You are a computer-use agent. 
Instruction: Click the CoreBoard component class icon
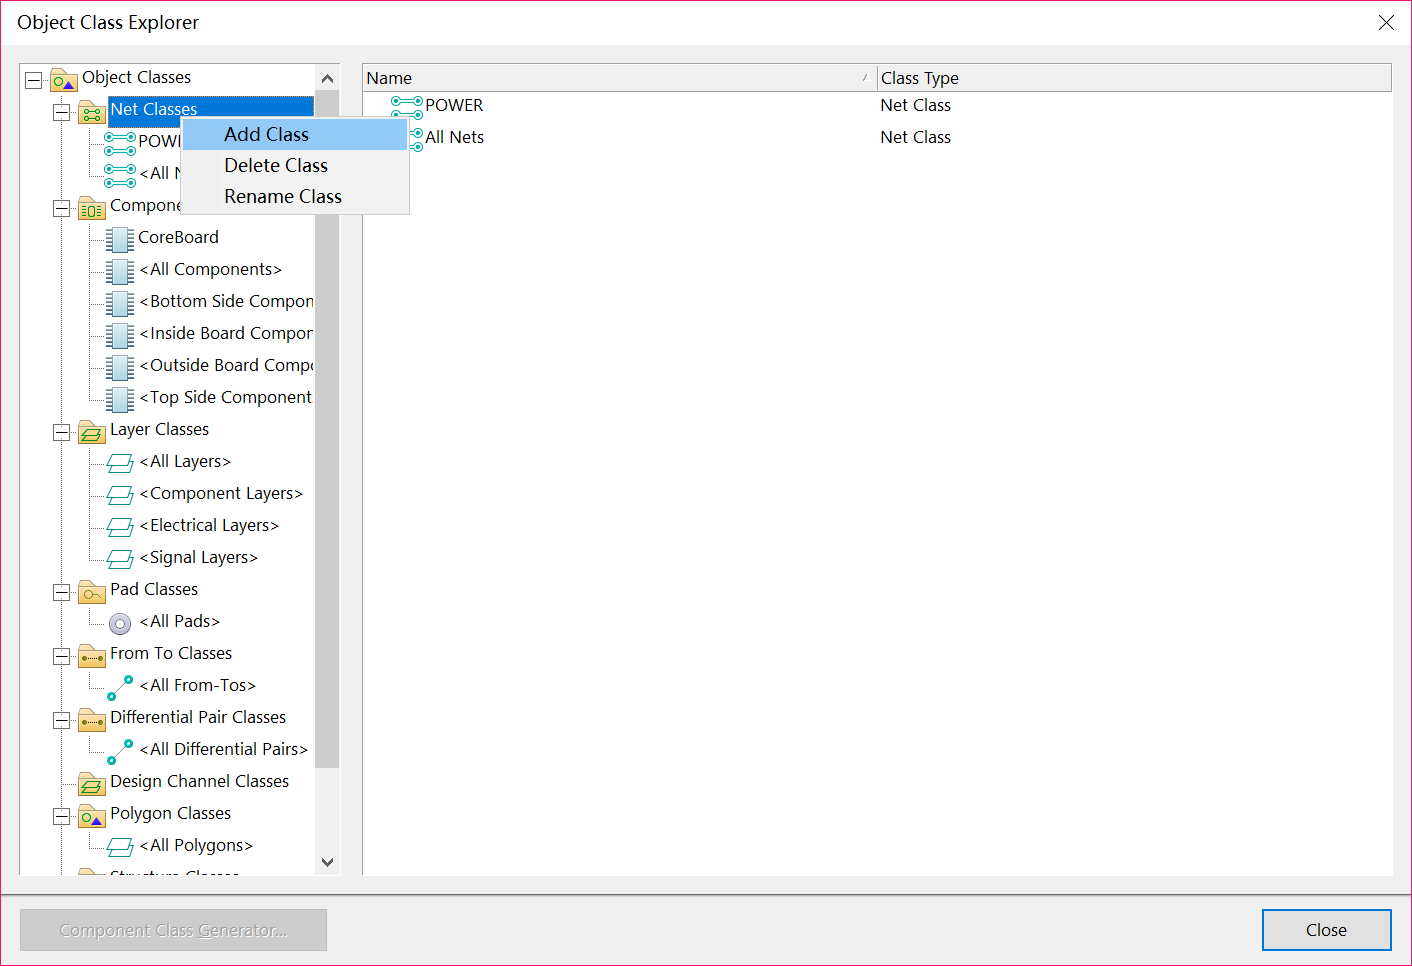point(120,238)
